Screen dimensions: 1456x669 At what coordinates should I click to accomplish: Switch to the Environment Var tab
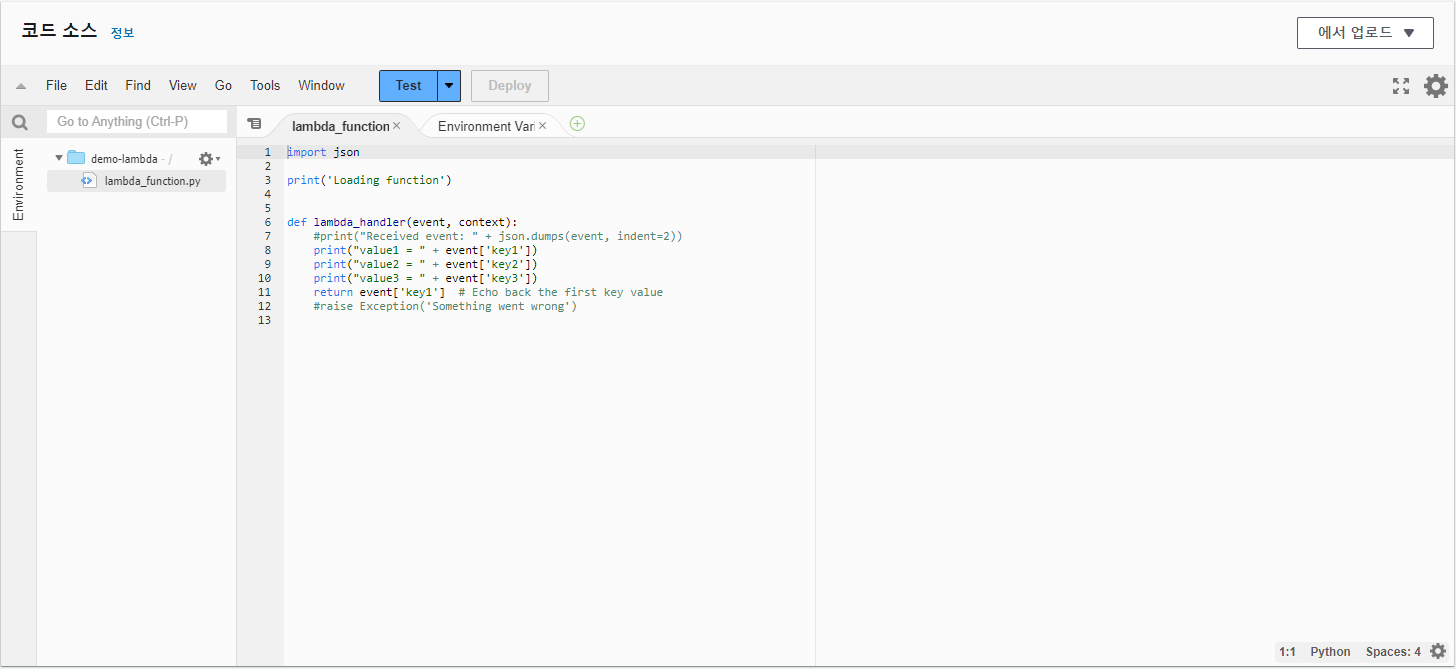(x=486, y=126)
